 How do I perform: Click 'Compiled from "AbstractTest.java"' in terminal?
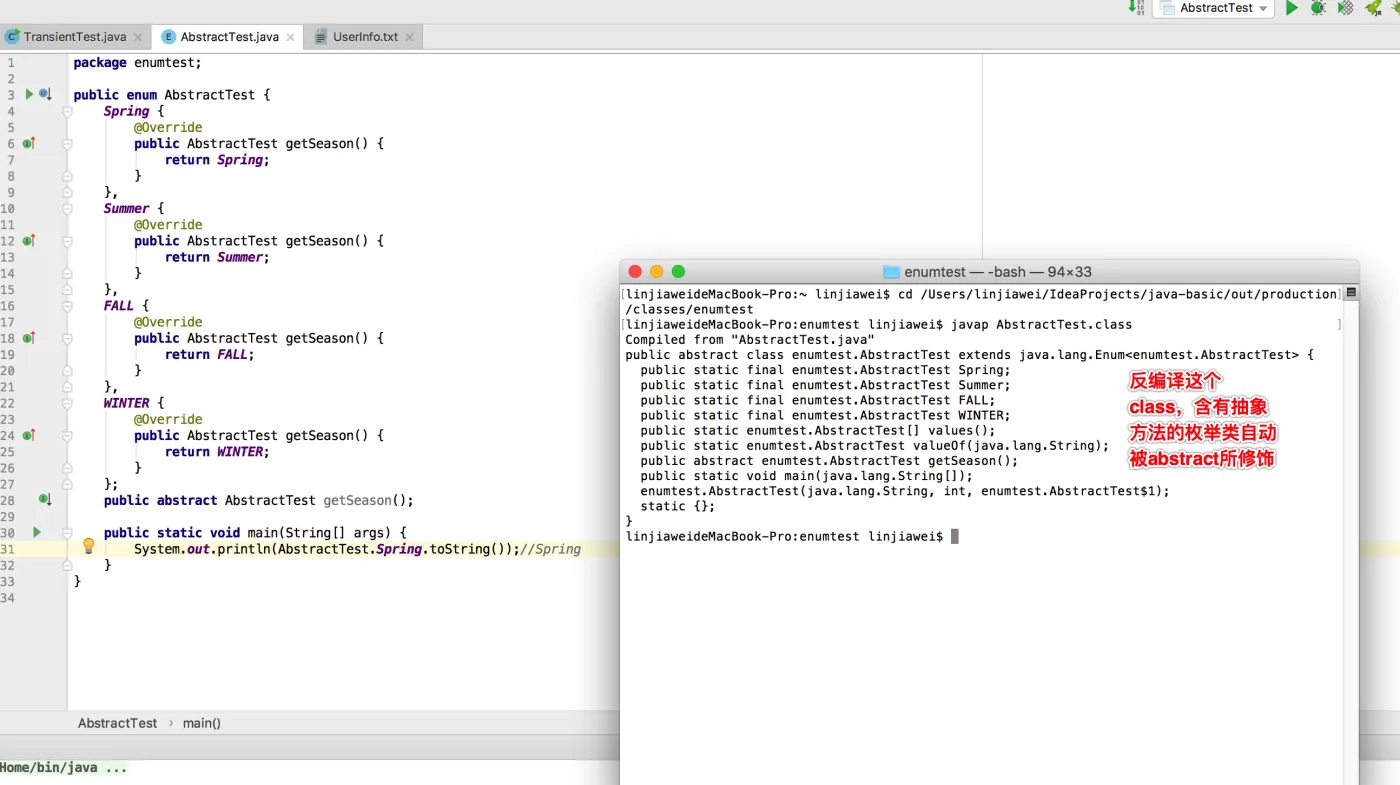coord(750,340)
